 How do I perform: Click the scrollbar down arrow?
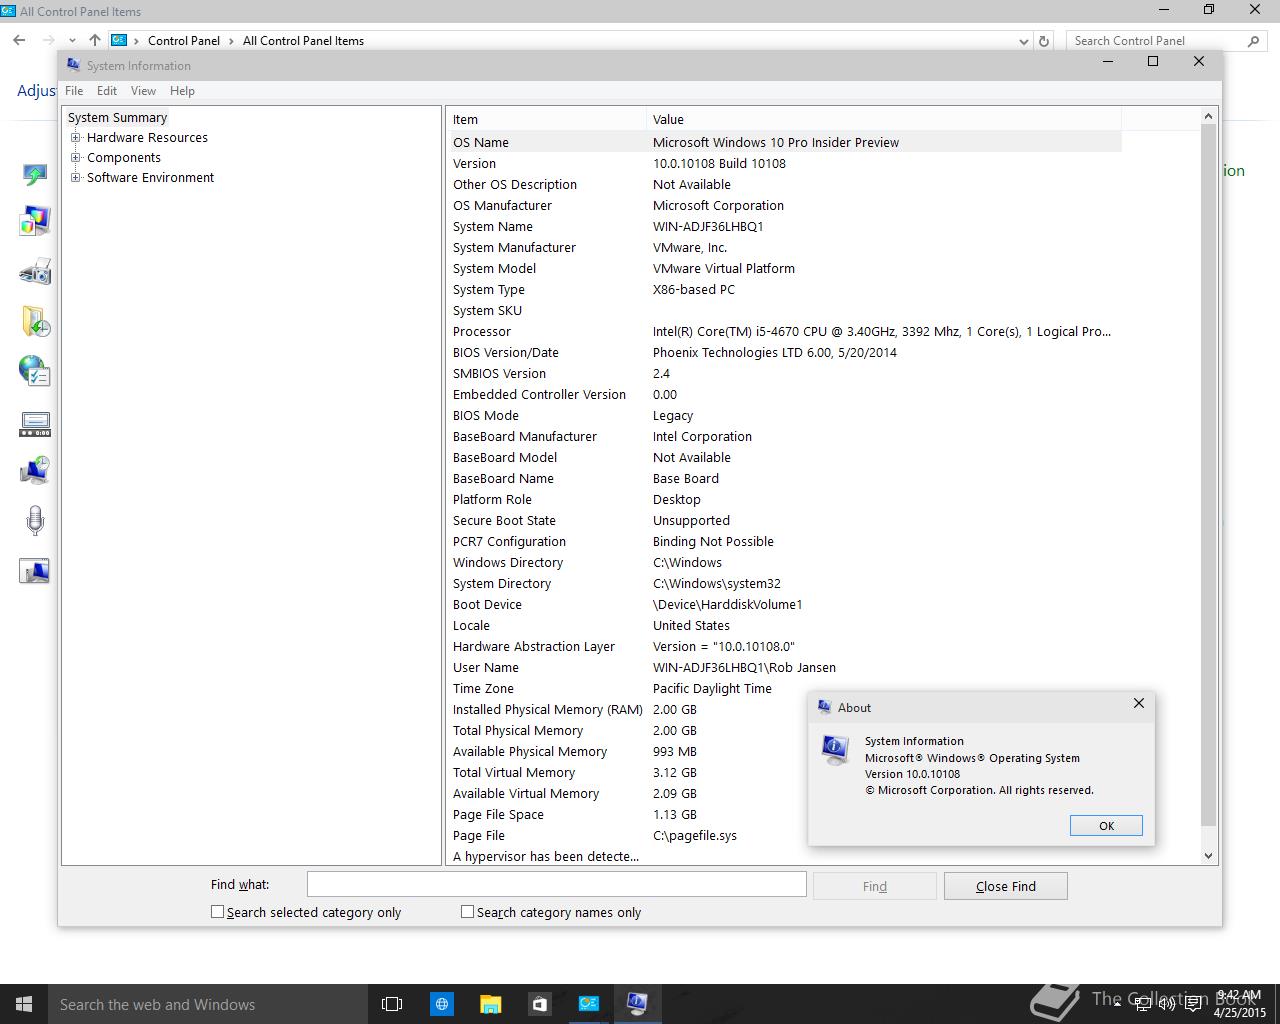coord(1208,855)
